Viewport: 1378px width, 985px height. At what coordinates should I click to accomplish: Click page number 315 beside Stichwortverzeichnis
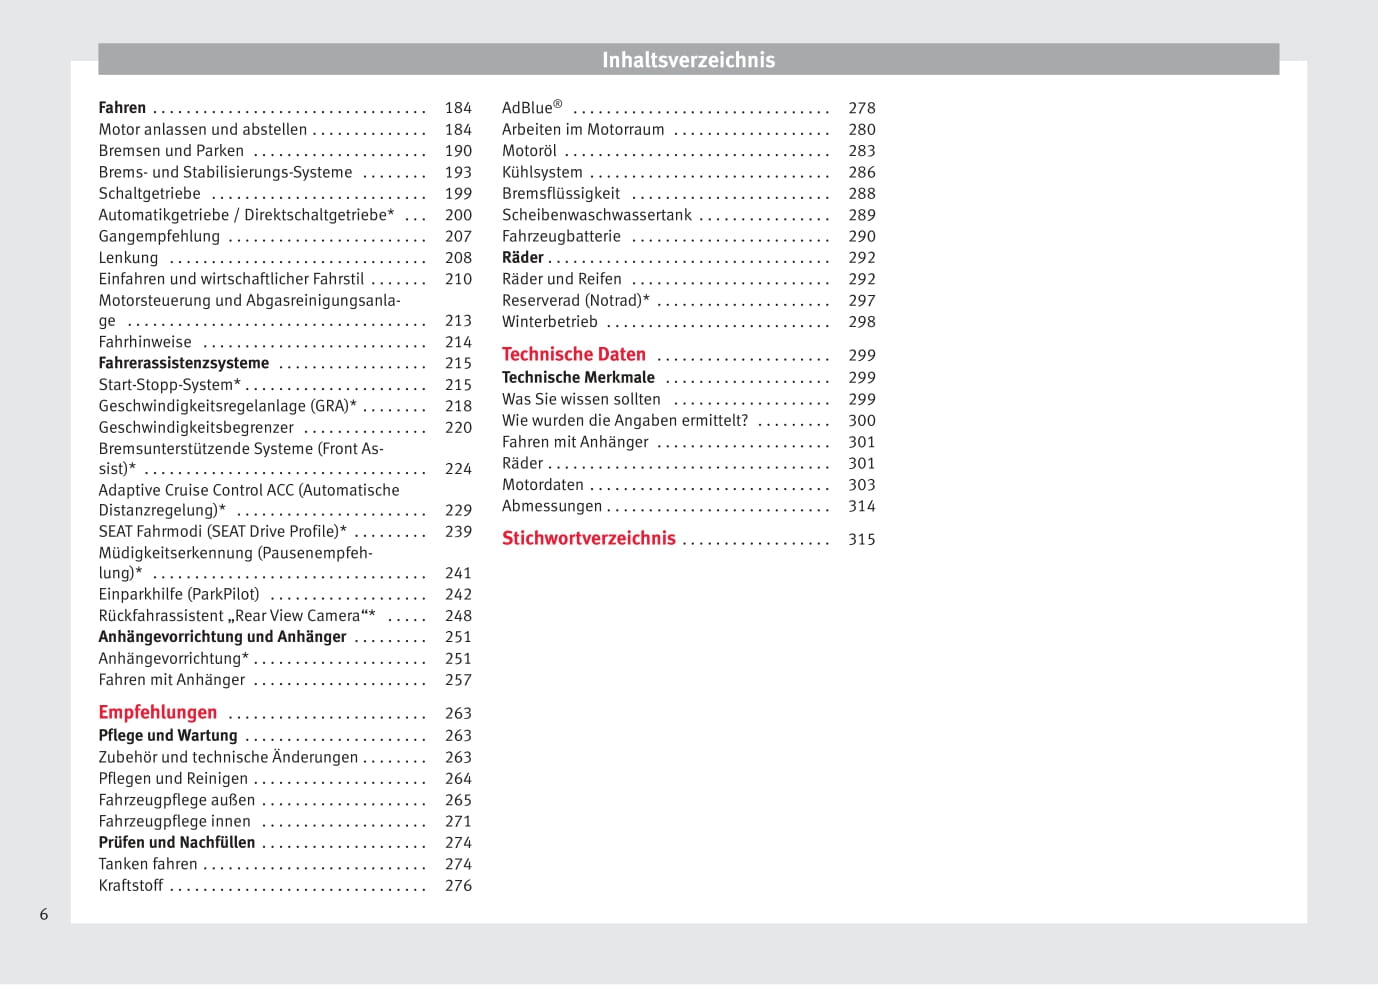pos(861,539)
